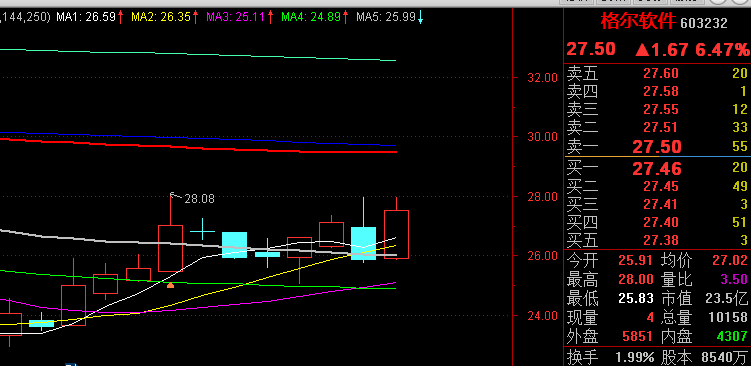Select the 买一 bid row at 27.46
Image resolution: width=751 pixels, height=366 pixels.
tap(658, 168)
